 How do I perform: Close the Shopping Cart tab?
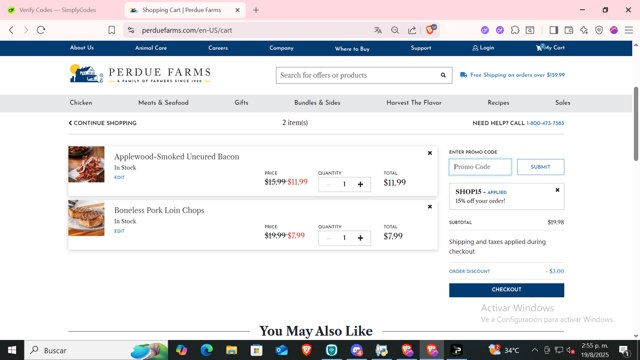(x=238, y=10)
